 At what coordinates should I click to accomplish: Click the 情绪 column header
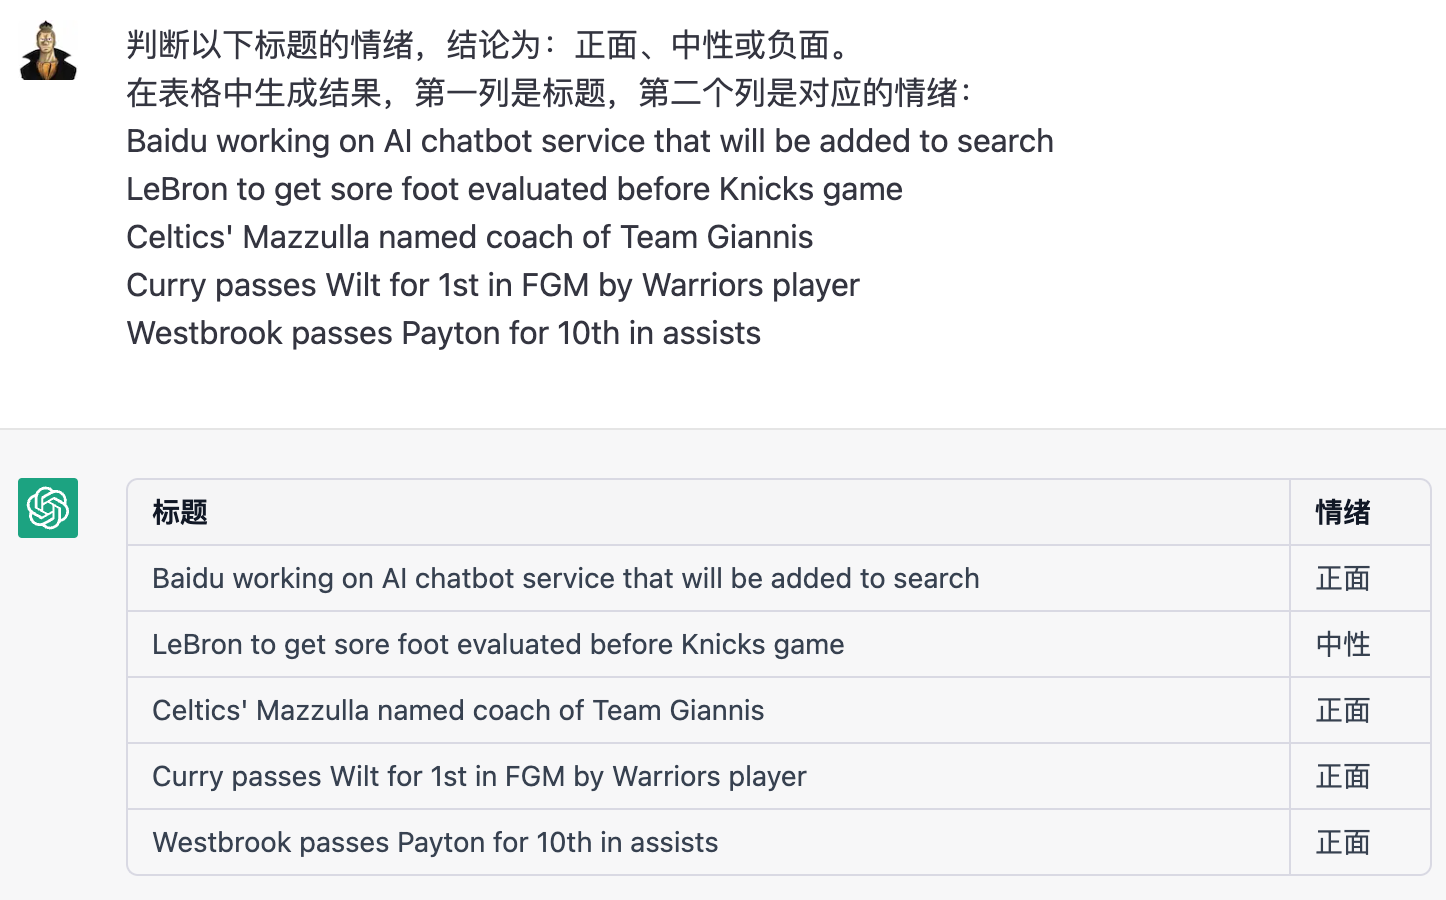1342,513
